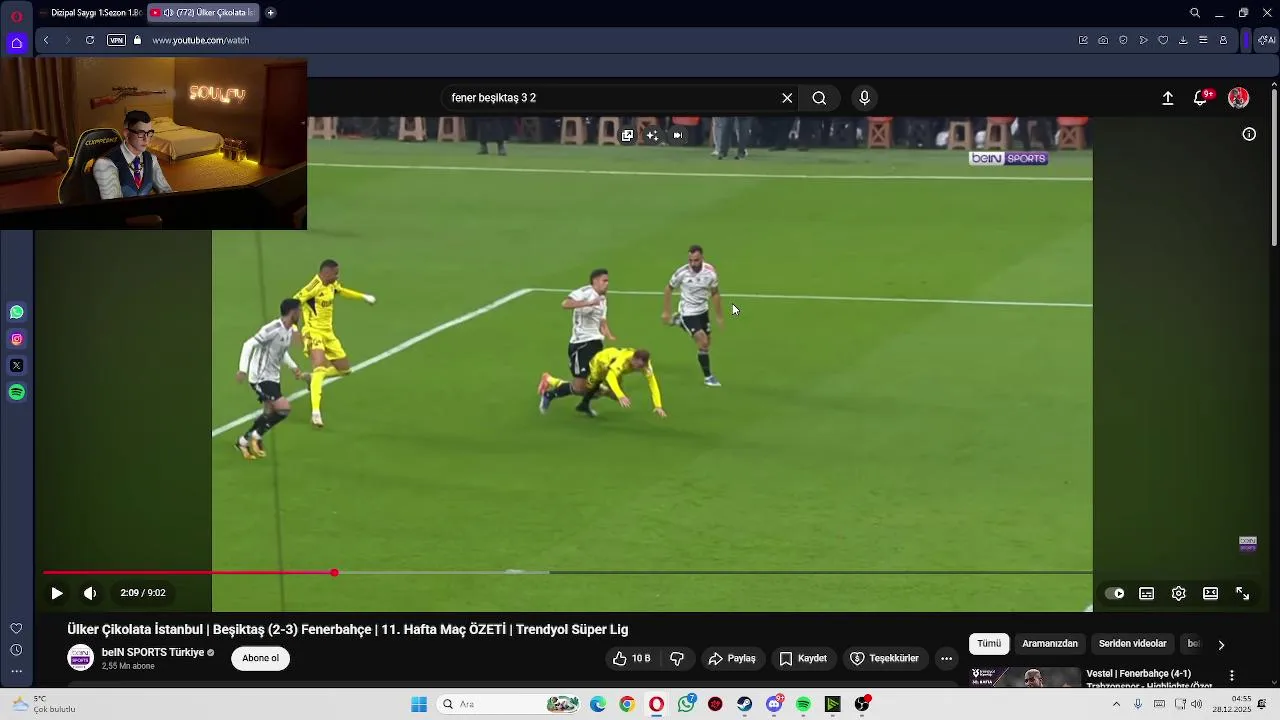Open Instagram in the Opera sidebar
The width and height of the screenshot is (1280, 720).
pos(17,339)
